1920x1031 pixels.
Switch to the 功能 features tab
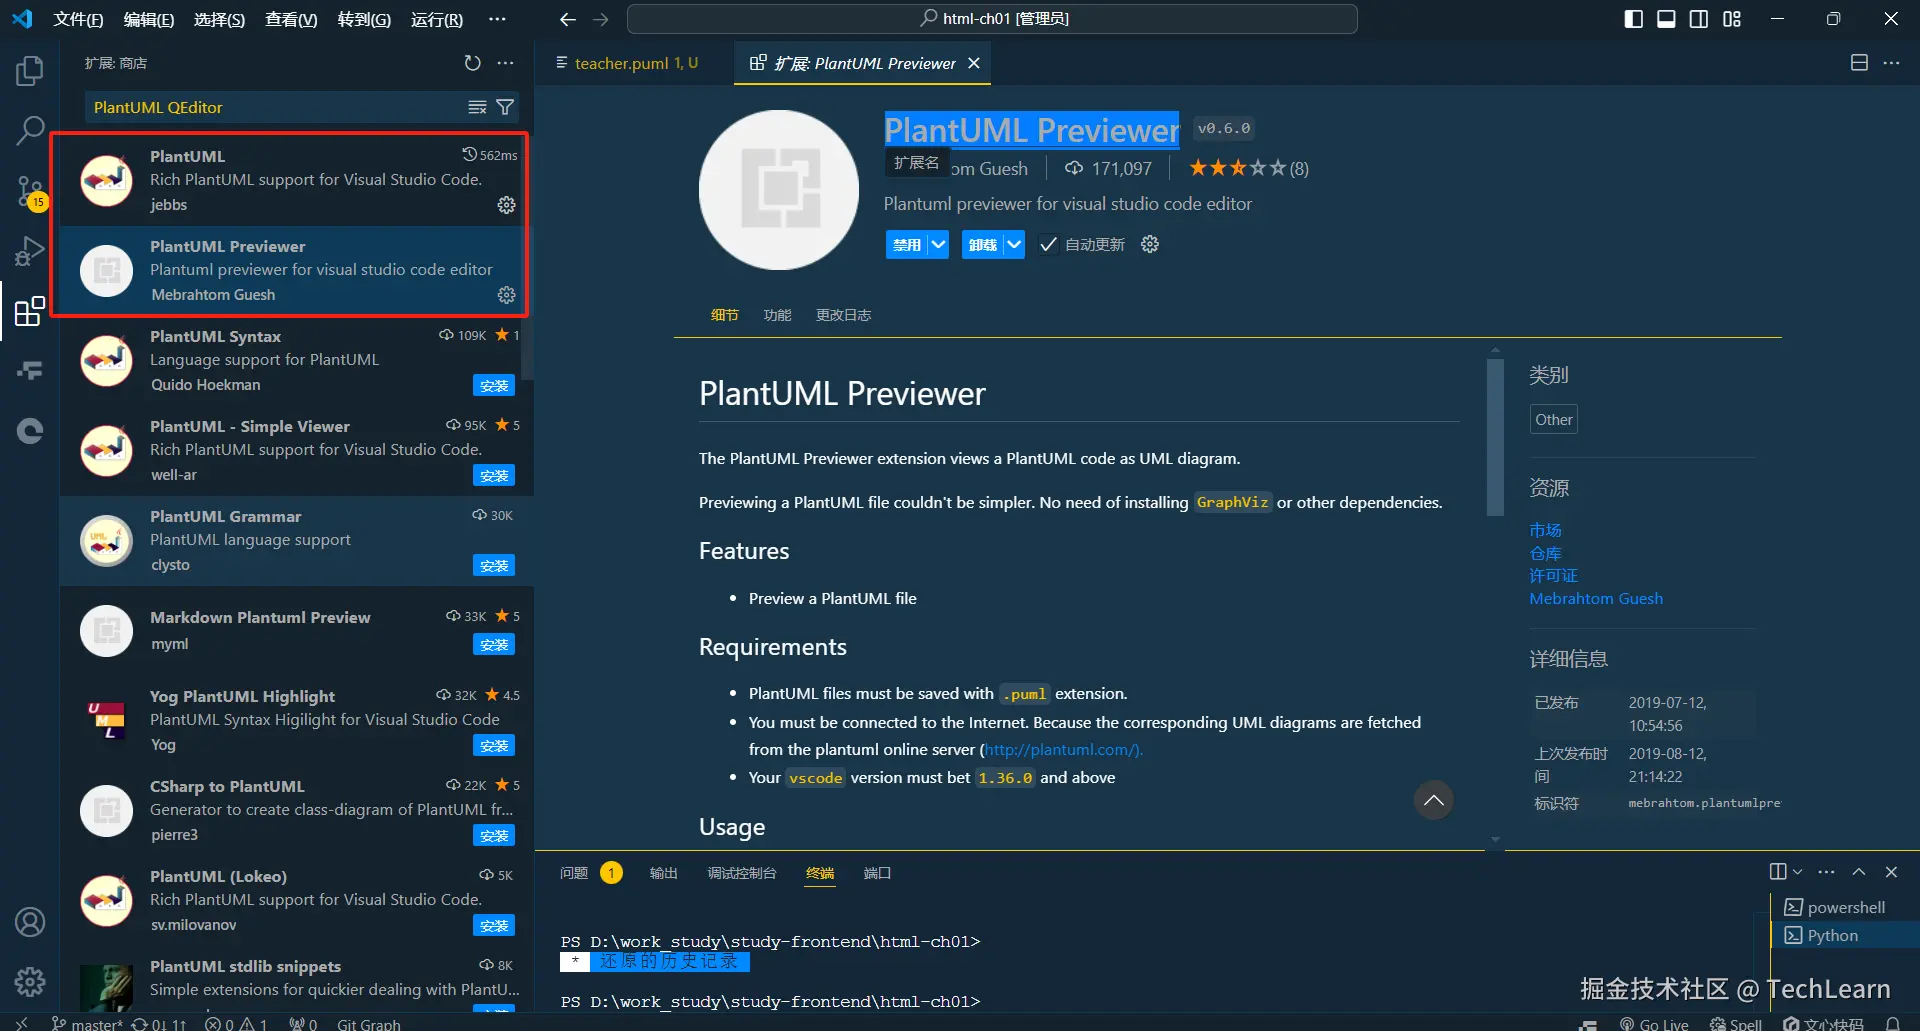click(x=777, y=315)
